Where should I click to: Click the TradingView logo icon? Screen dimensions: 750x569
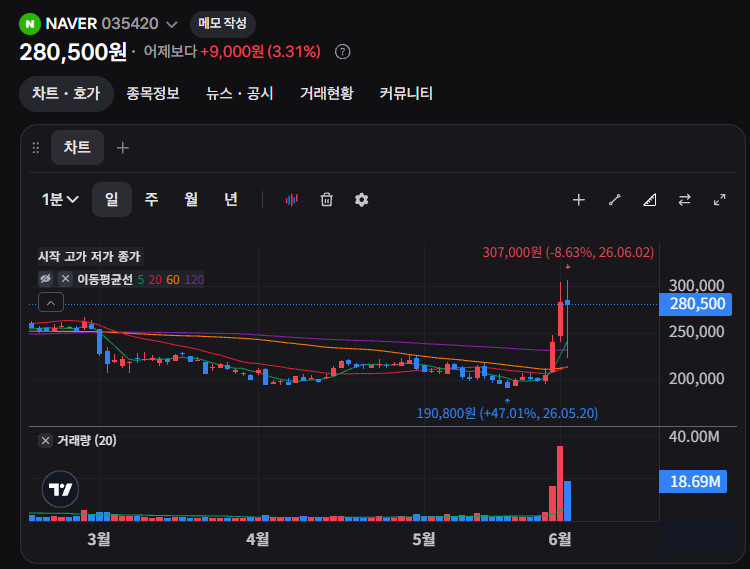pos(60,489)
